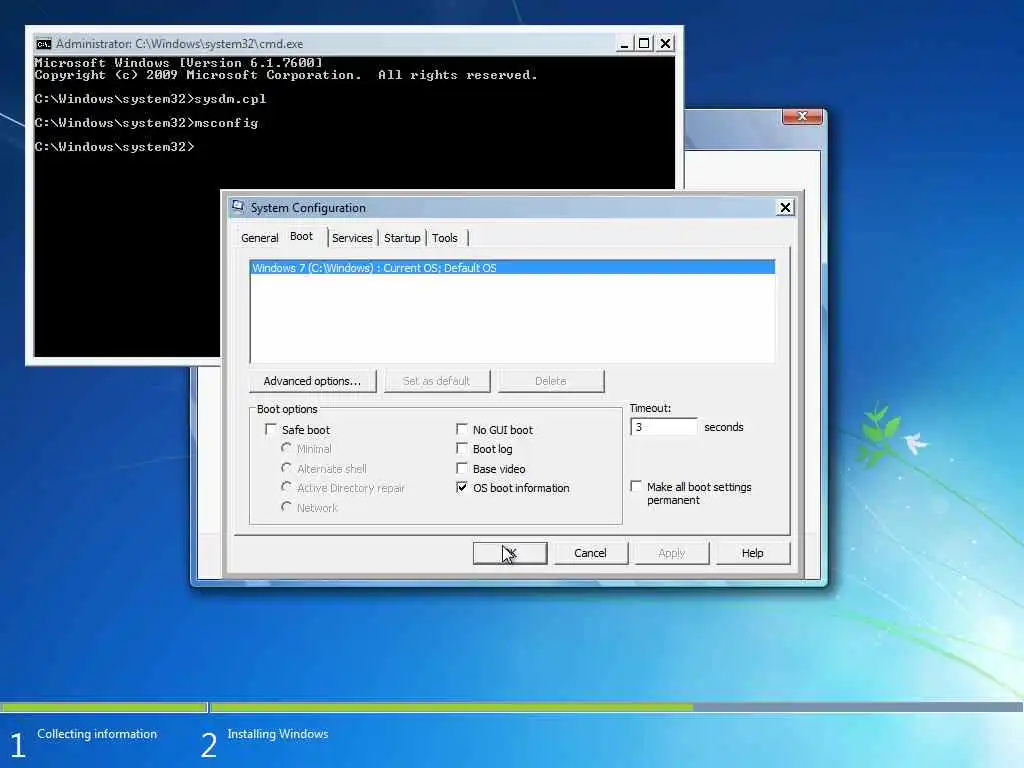The width and height of the screenshot is (1024, 768).
Task: Check Make all boot settings permanent
Action: 636,487
